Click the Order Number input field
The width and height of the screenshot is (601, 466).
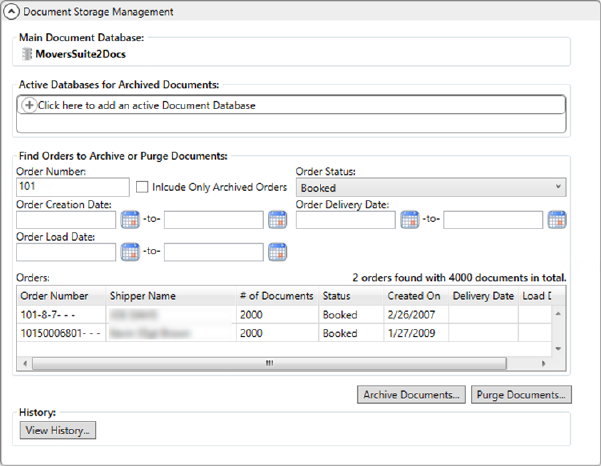point(73,188)
